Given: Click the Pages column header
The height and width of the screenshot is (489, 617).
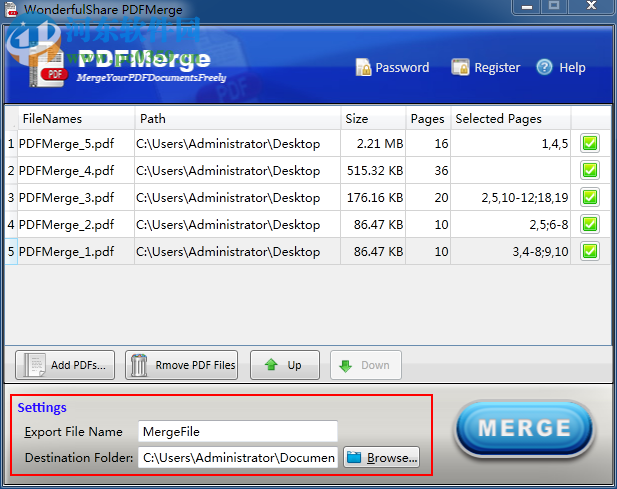Looking at the screenshot, I should 428,118.
